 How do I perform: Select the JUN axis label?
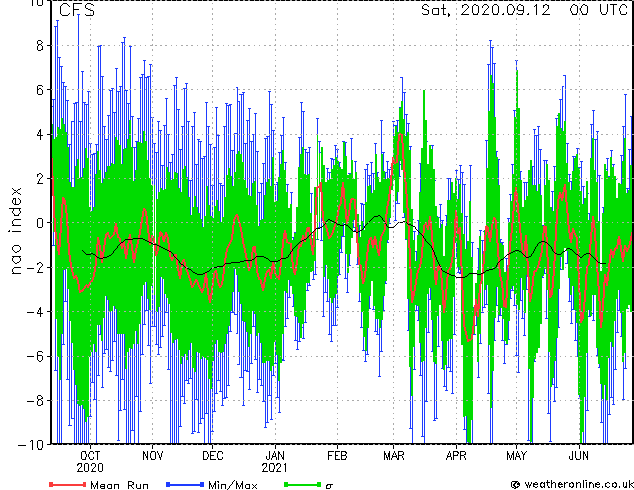(579, 456)
